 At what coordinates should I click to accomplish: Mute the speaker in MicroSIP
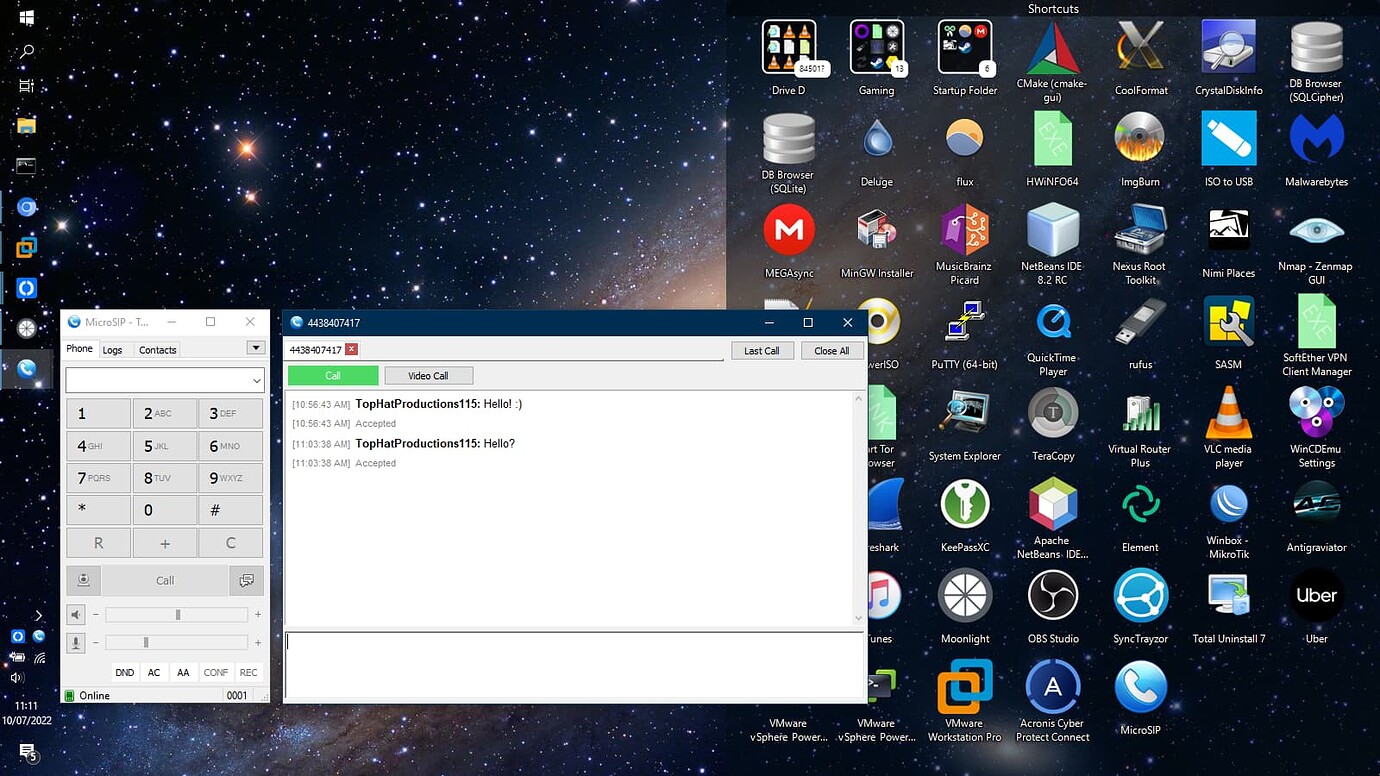point(76,614)
